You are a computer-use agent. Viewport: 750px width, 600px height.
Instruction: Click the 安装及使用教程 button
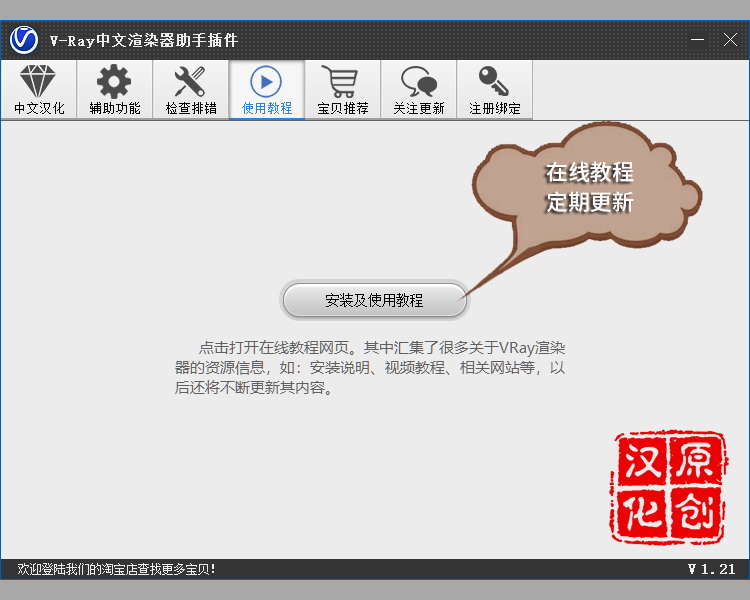[x=375, y=300]
